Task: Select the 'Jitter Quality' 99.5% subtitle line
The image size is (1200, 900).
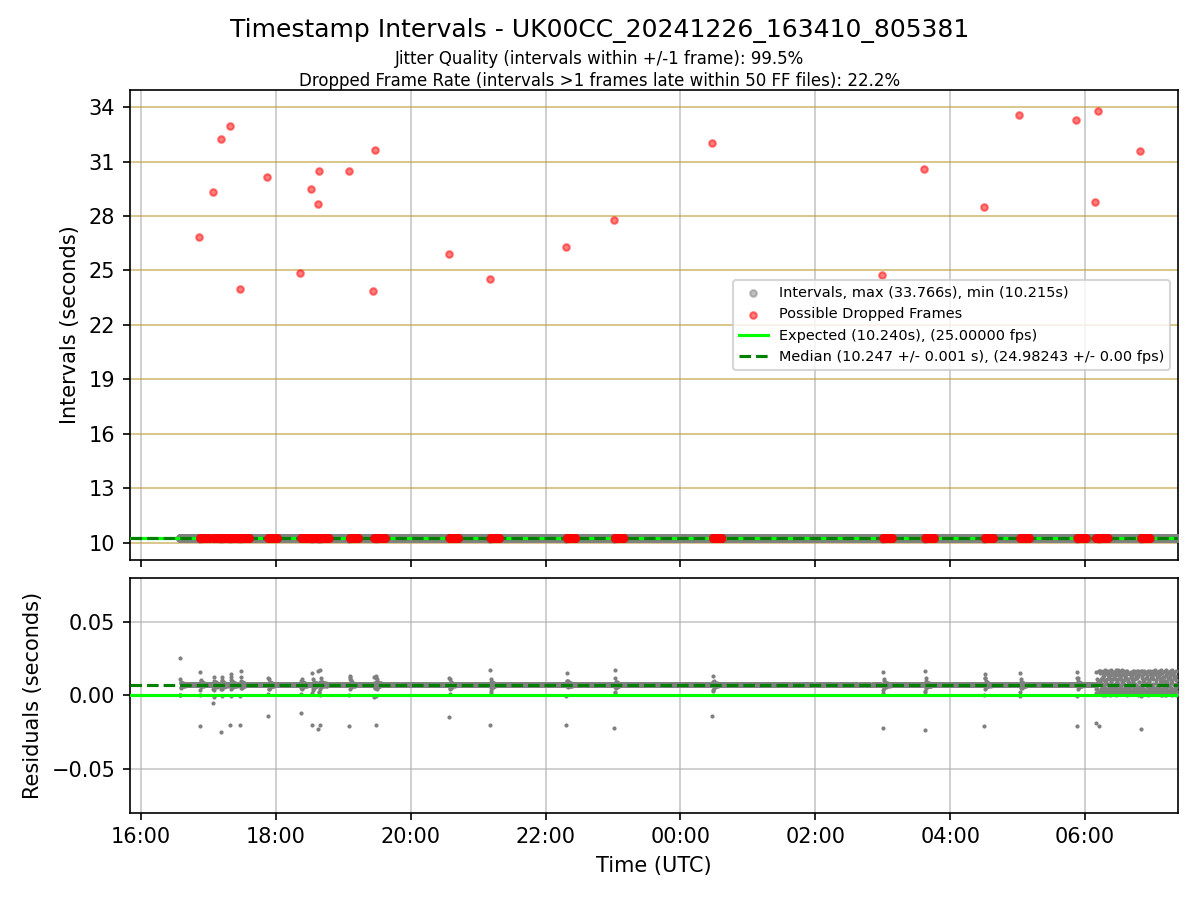Action: pos(599,58)
